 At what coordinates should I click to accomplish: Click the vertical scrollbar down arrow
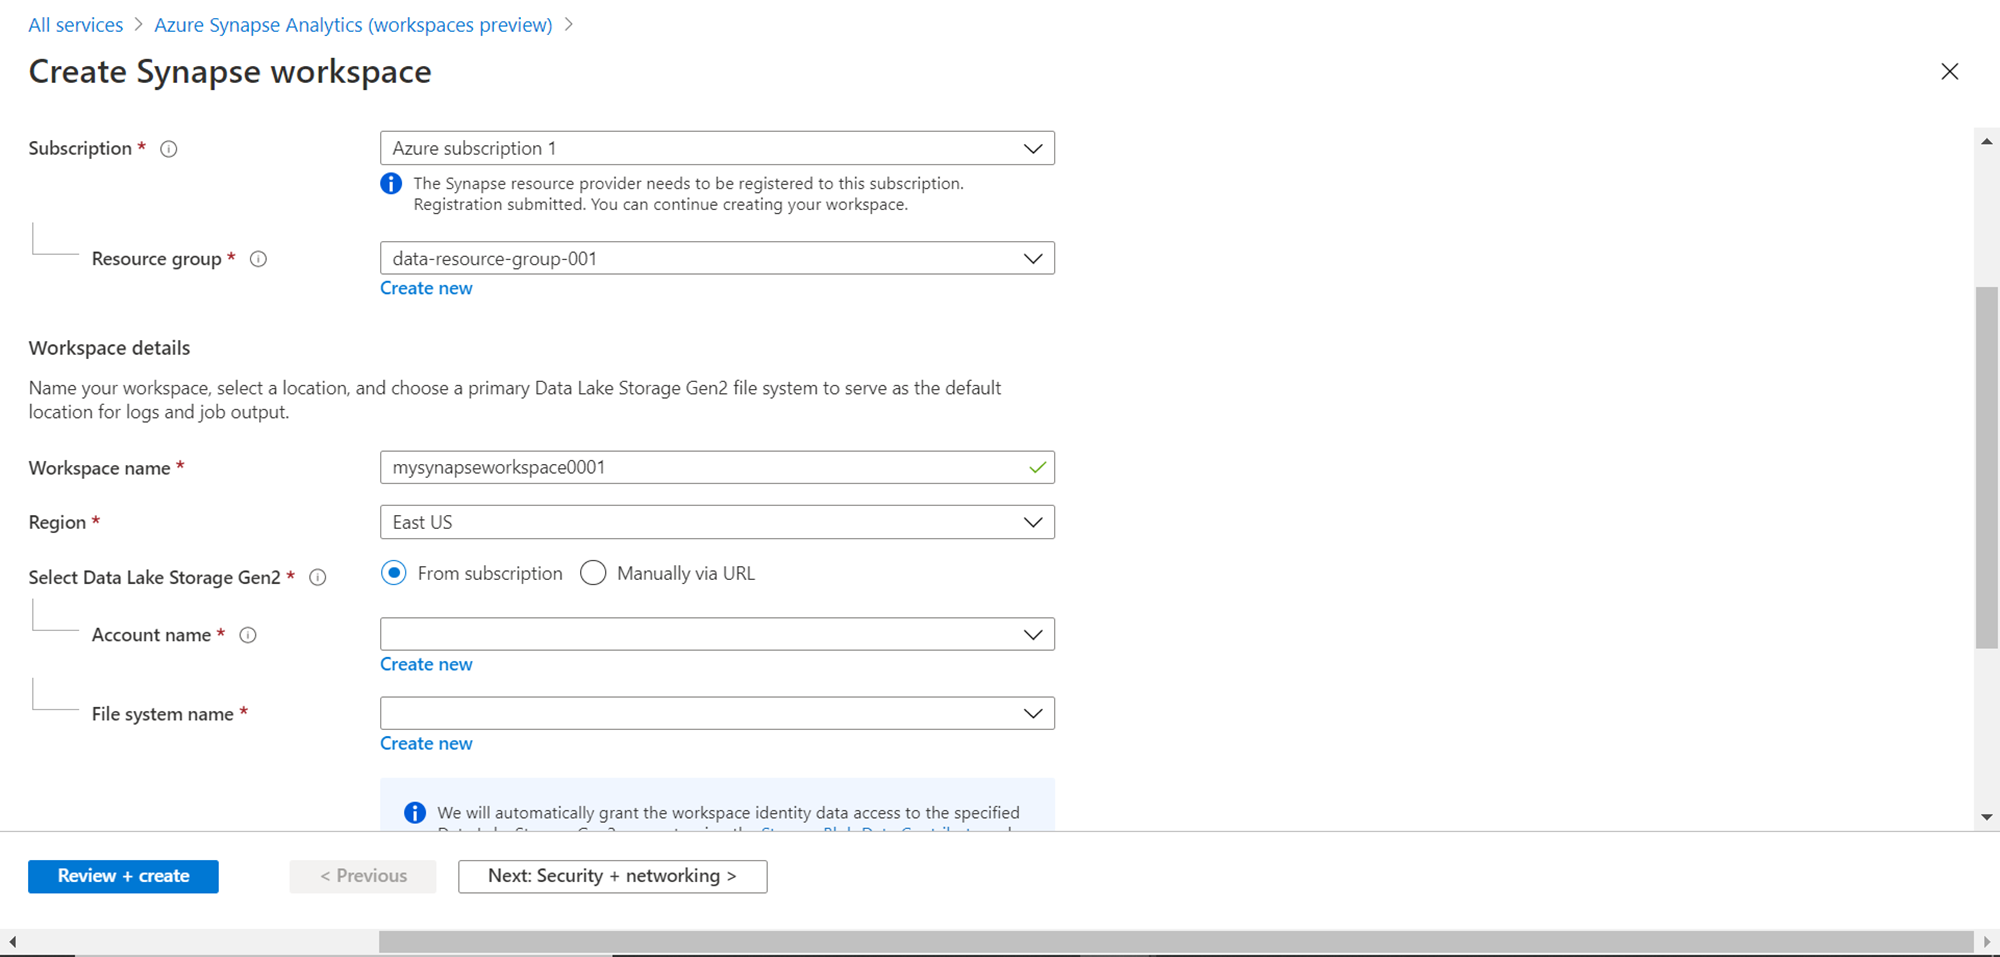[1986, 817]
